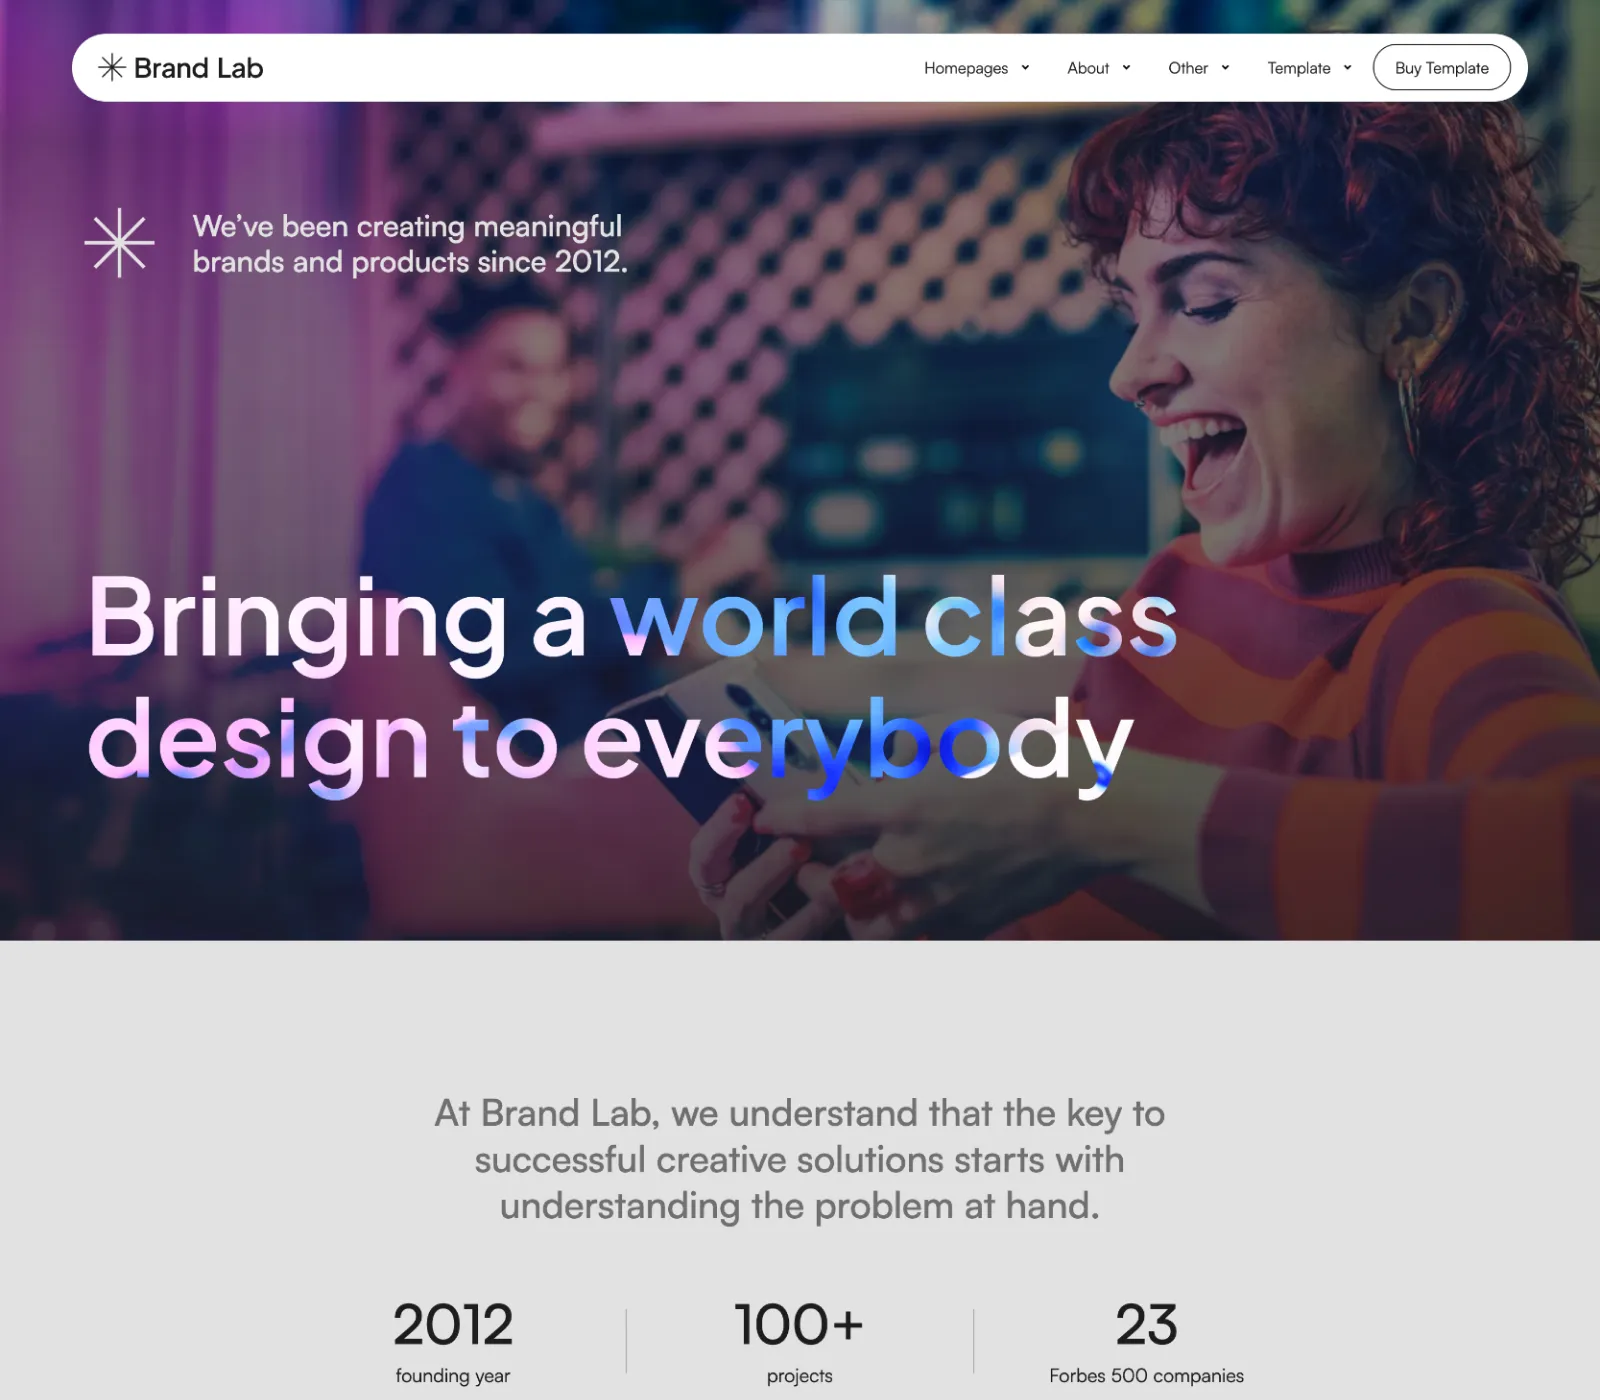Expand the Template dropdown chevron

click(1347, 68)
